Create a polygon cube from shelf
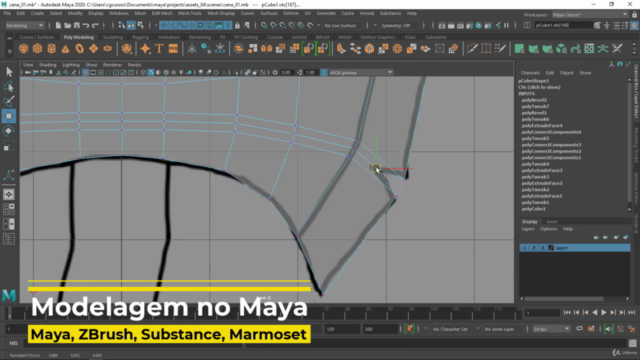 38,49
